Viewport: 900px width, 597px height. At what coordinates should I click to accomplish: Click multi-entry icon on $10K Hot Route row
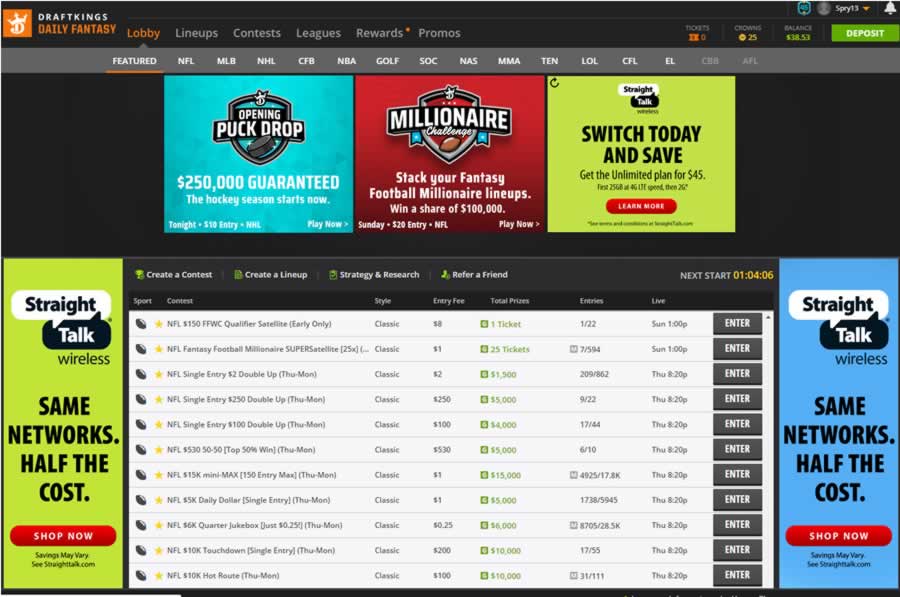click(573, 575)
